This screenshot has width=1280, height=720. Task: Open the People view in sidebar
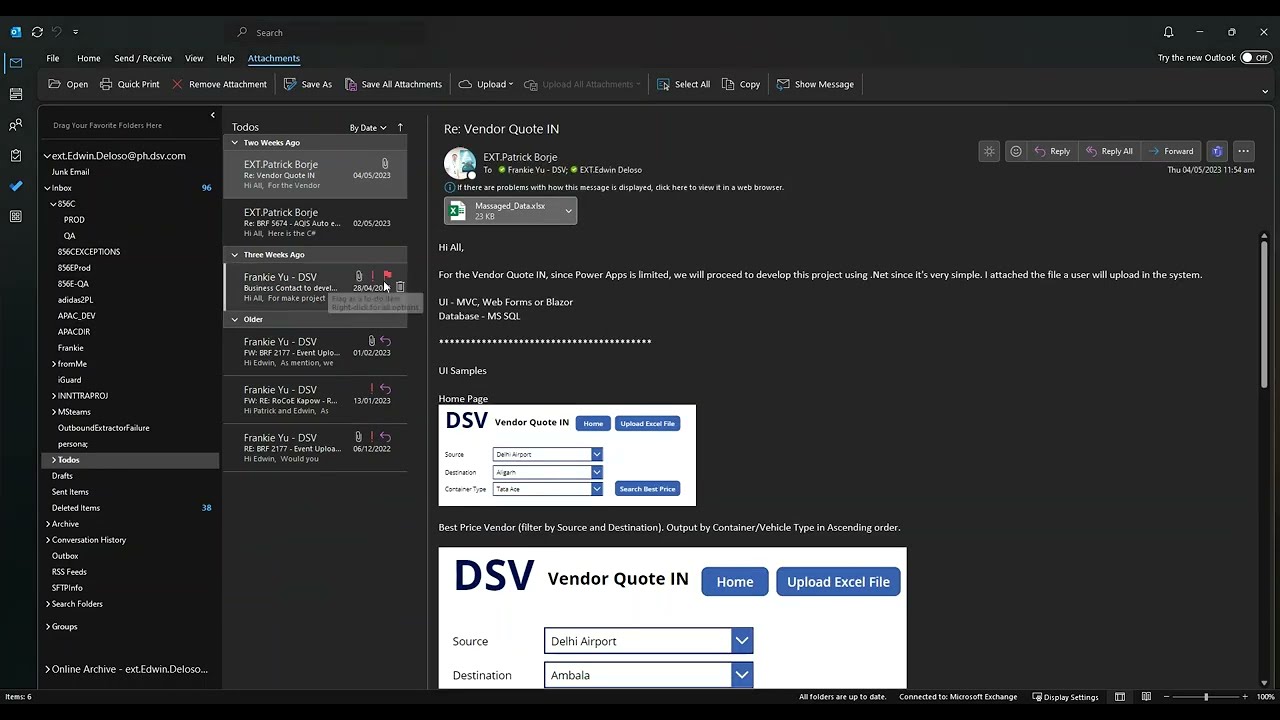coord(15,125)
